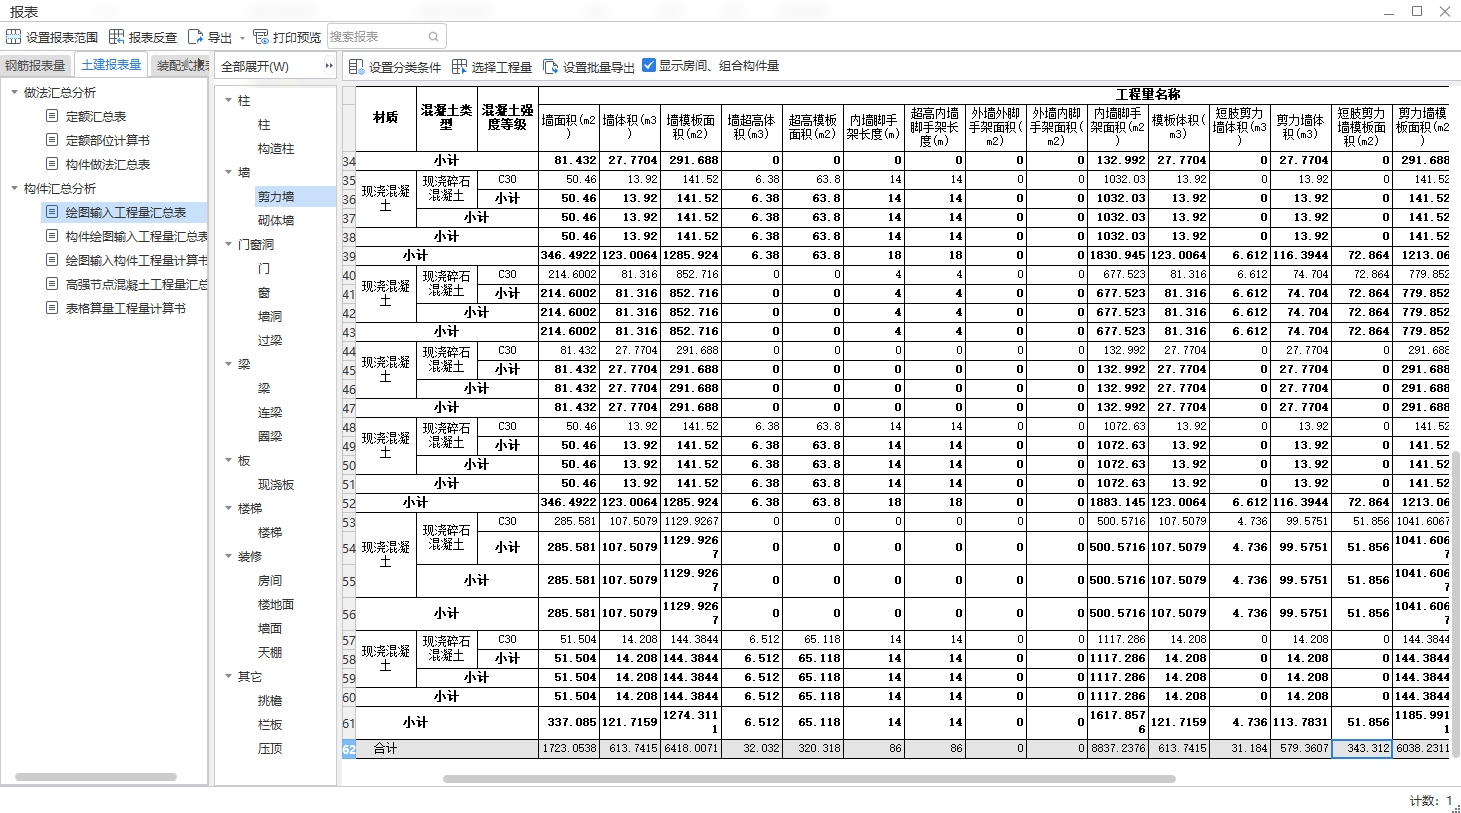The height and width of the screenshot is (813, 1461).
Task: Open the 定额部位计算书 report
Action: pos(108,140)
